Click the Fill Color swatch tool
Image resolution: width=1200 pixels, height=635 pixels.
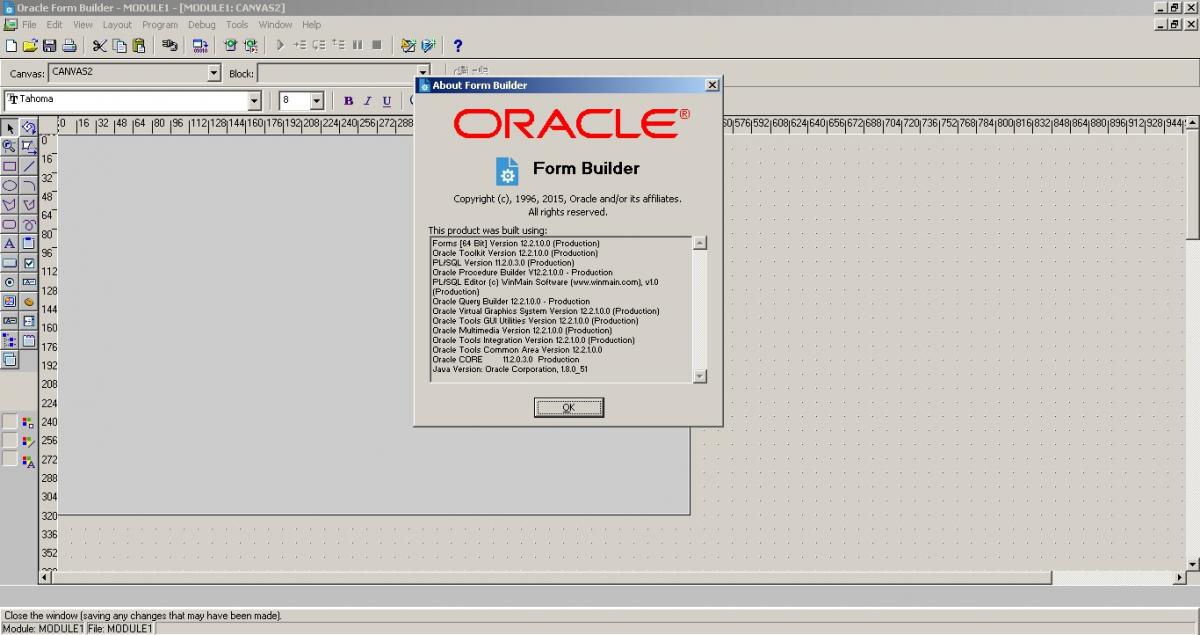27,422
